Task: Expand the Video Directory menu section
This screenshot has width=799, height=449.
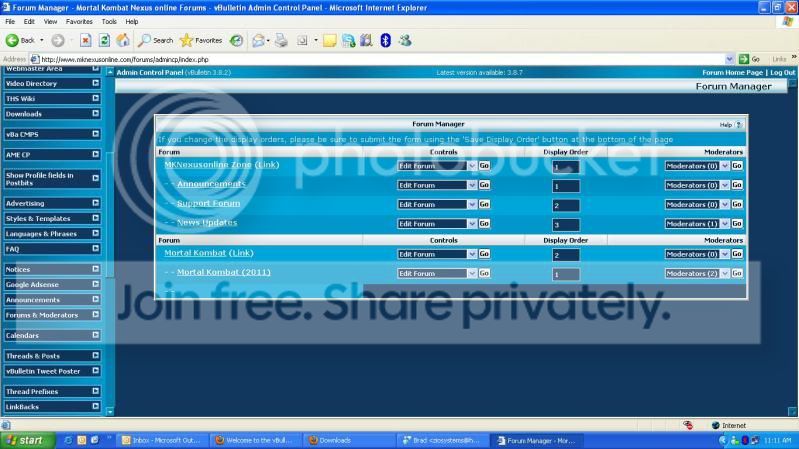Action: click(x=95, y=83)
